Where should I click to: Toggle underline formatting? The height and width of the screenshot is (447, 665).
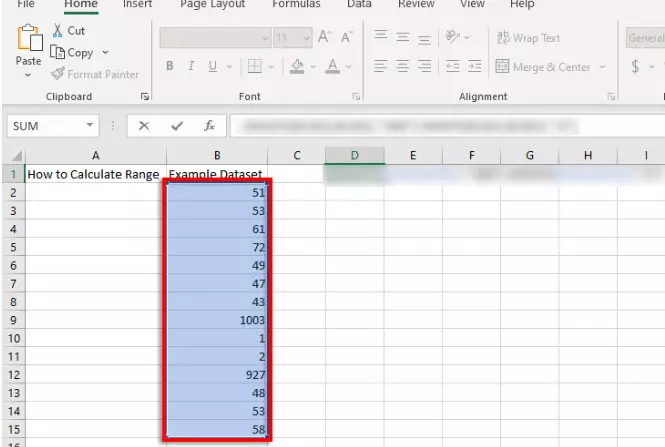pyautogui.click(x=212, y=66)
